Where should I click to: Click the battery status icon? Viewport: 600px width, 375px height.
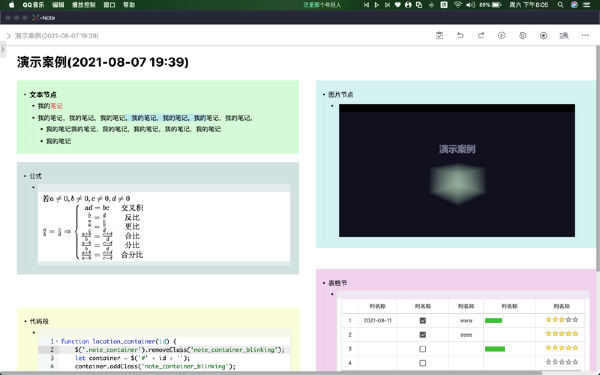[x=497, y=5]
